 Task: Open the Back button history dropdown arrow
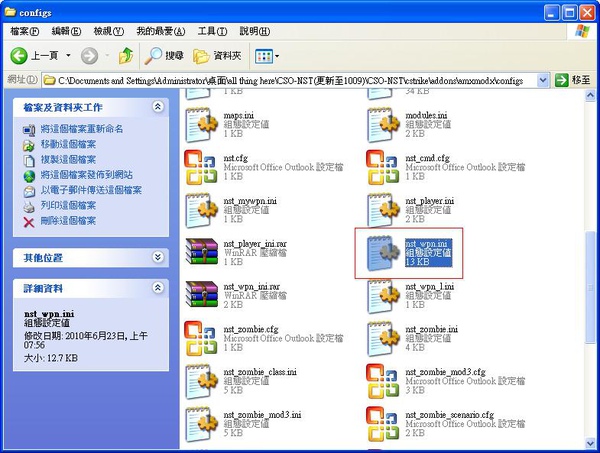[68, 56]
